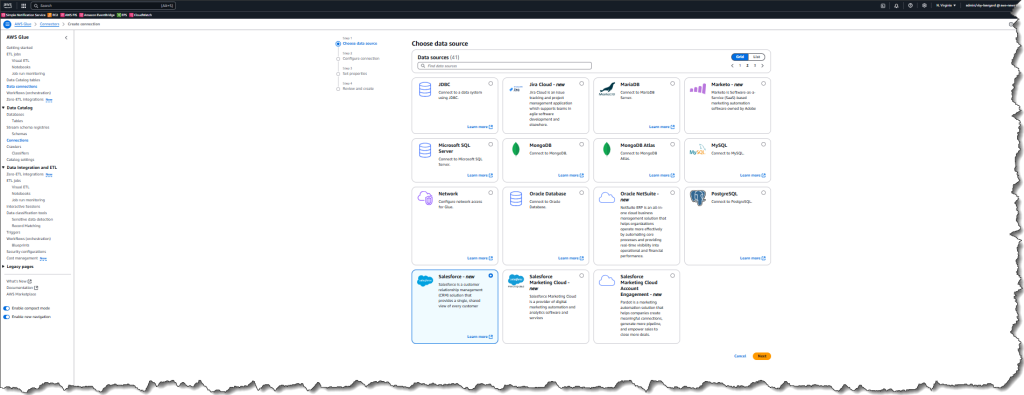Click the Cancel link
The image size is (1024, 395).
pyautogui.click(x=740, y=356)
